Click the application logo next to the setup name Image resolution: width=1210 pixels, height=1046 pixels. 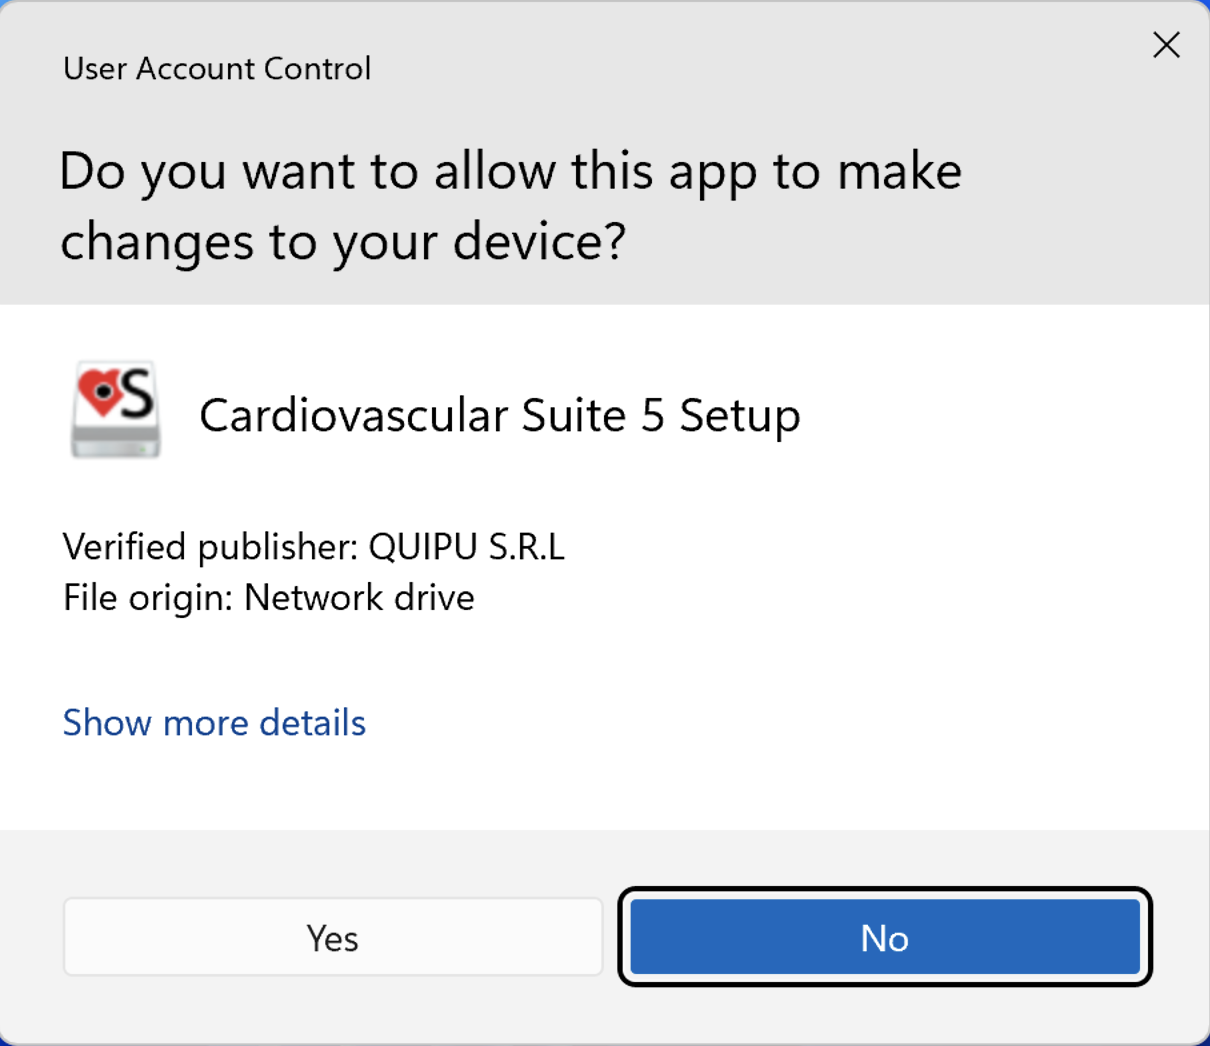(x=114, y=410)
